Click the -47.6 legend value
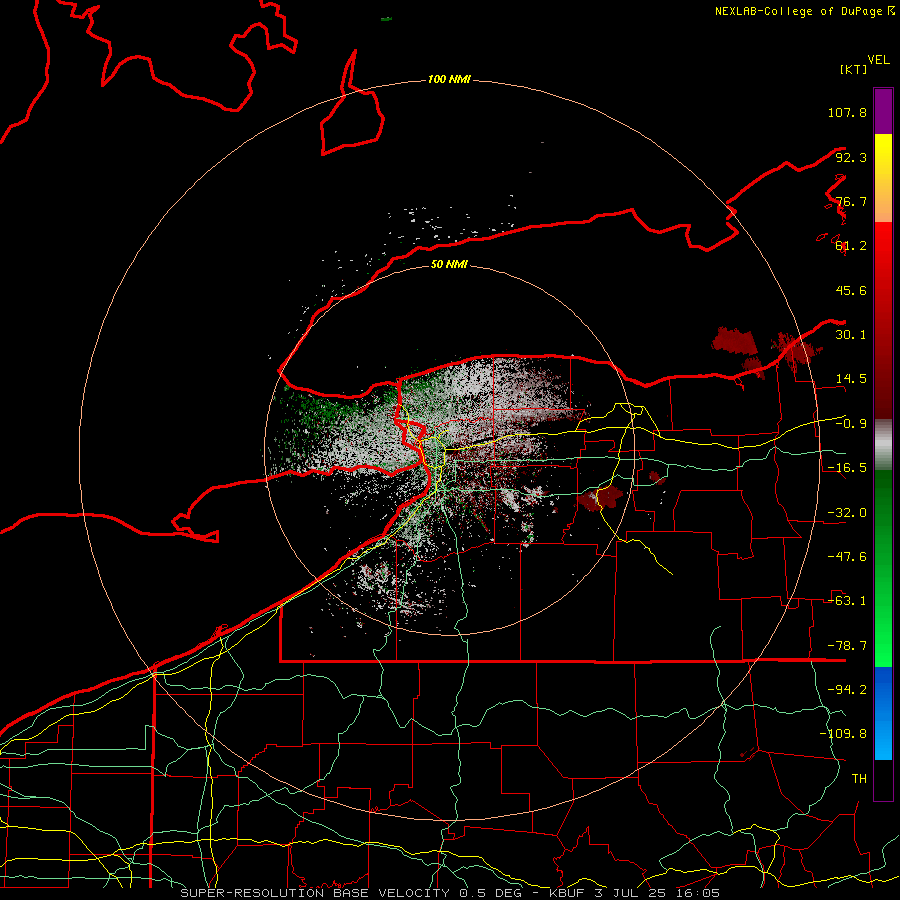Screen dimensions: 900x900 coord(847,557)
